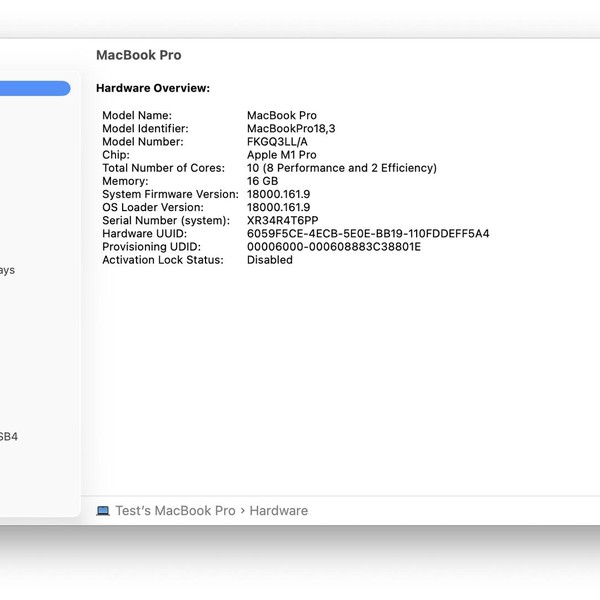Screen dimensions: 600x600
Task: Click Model Identifier value MacBookPro18,3
Action: coord(291,129)
